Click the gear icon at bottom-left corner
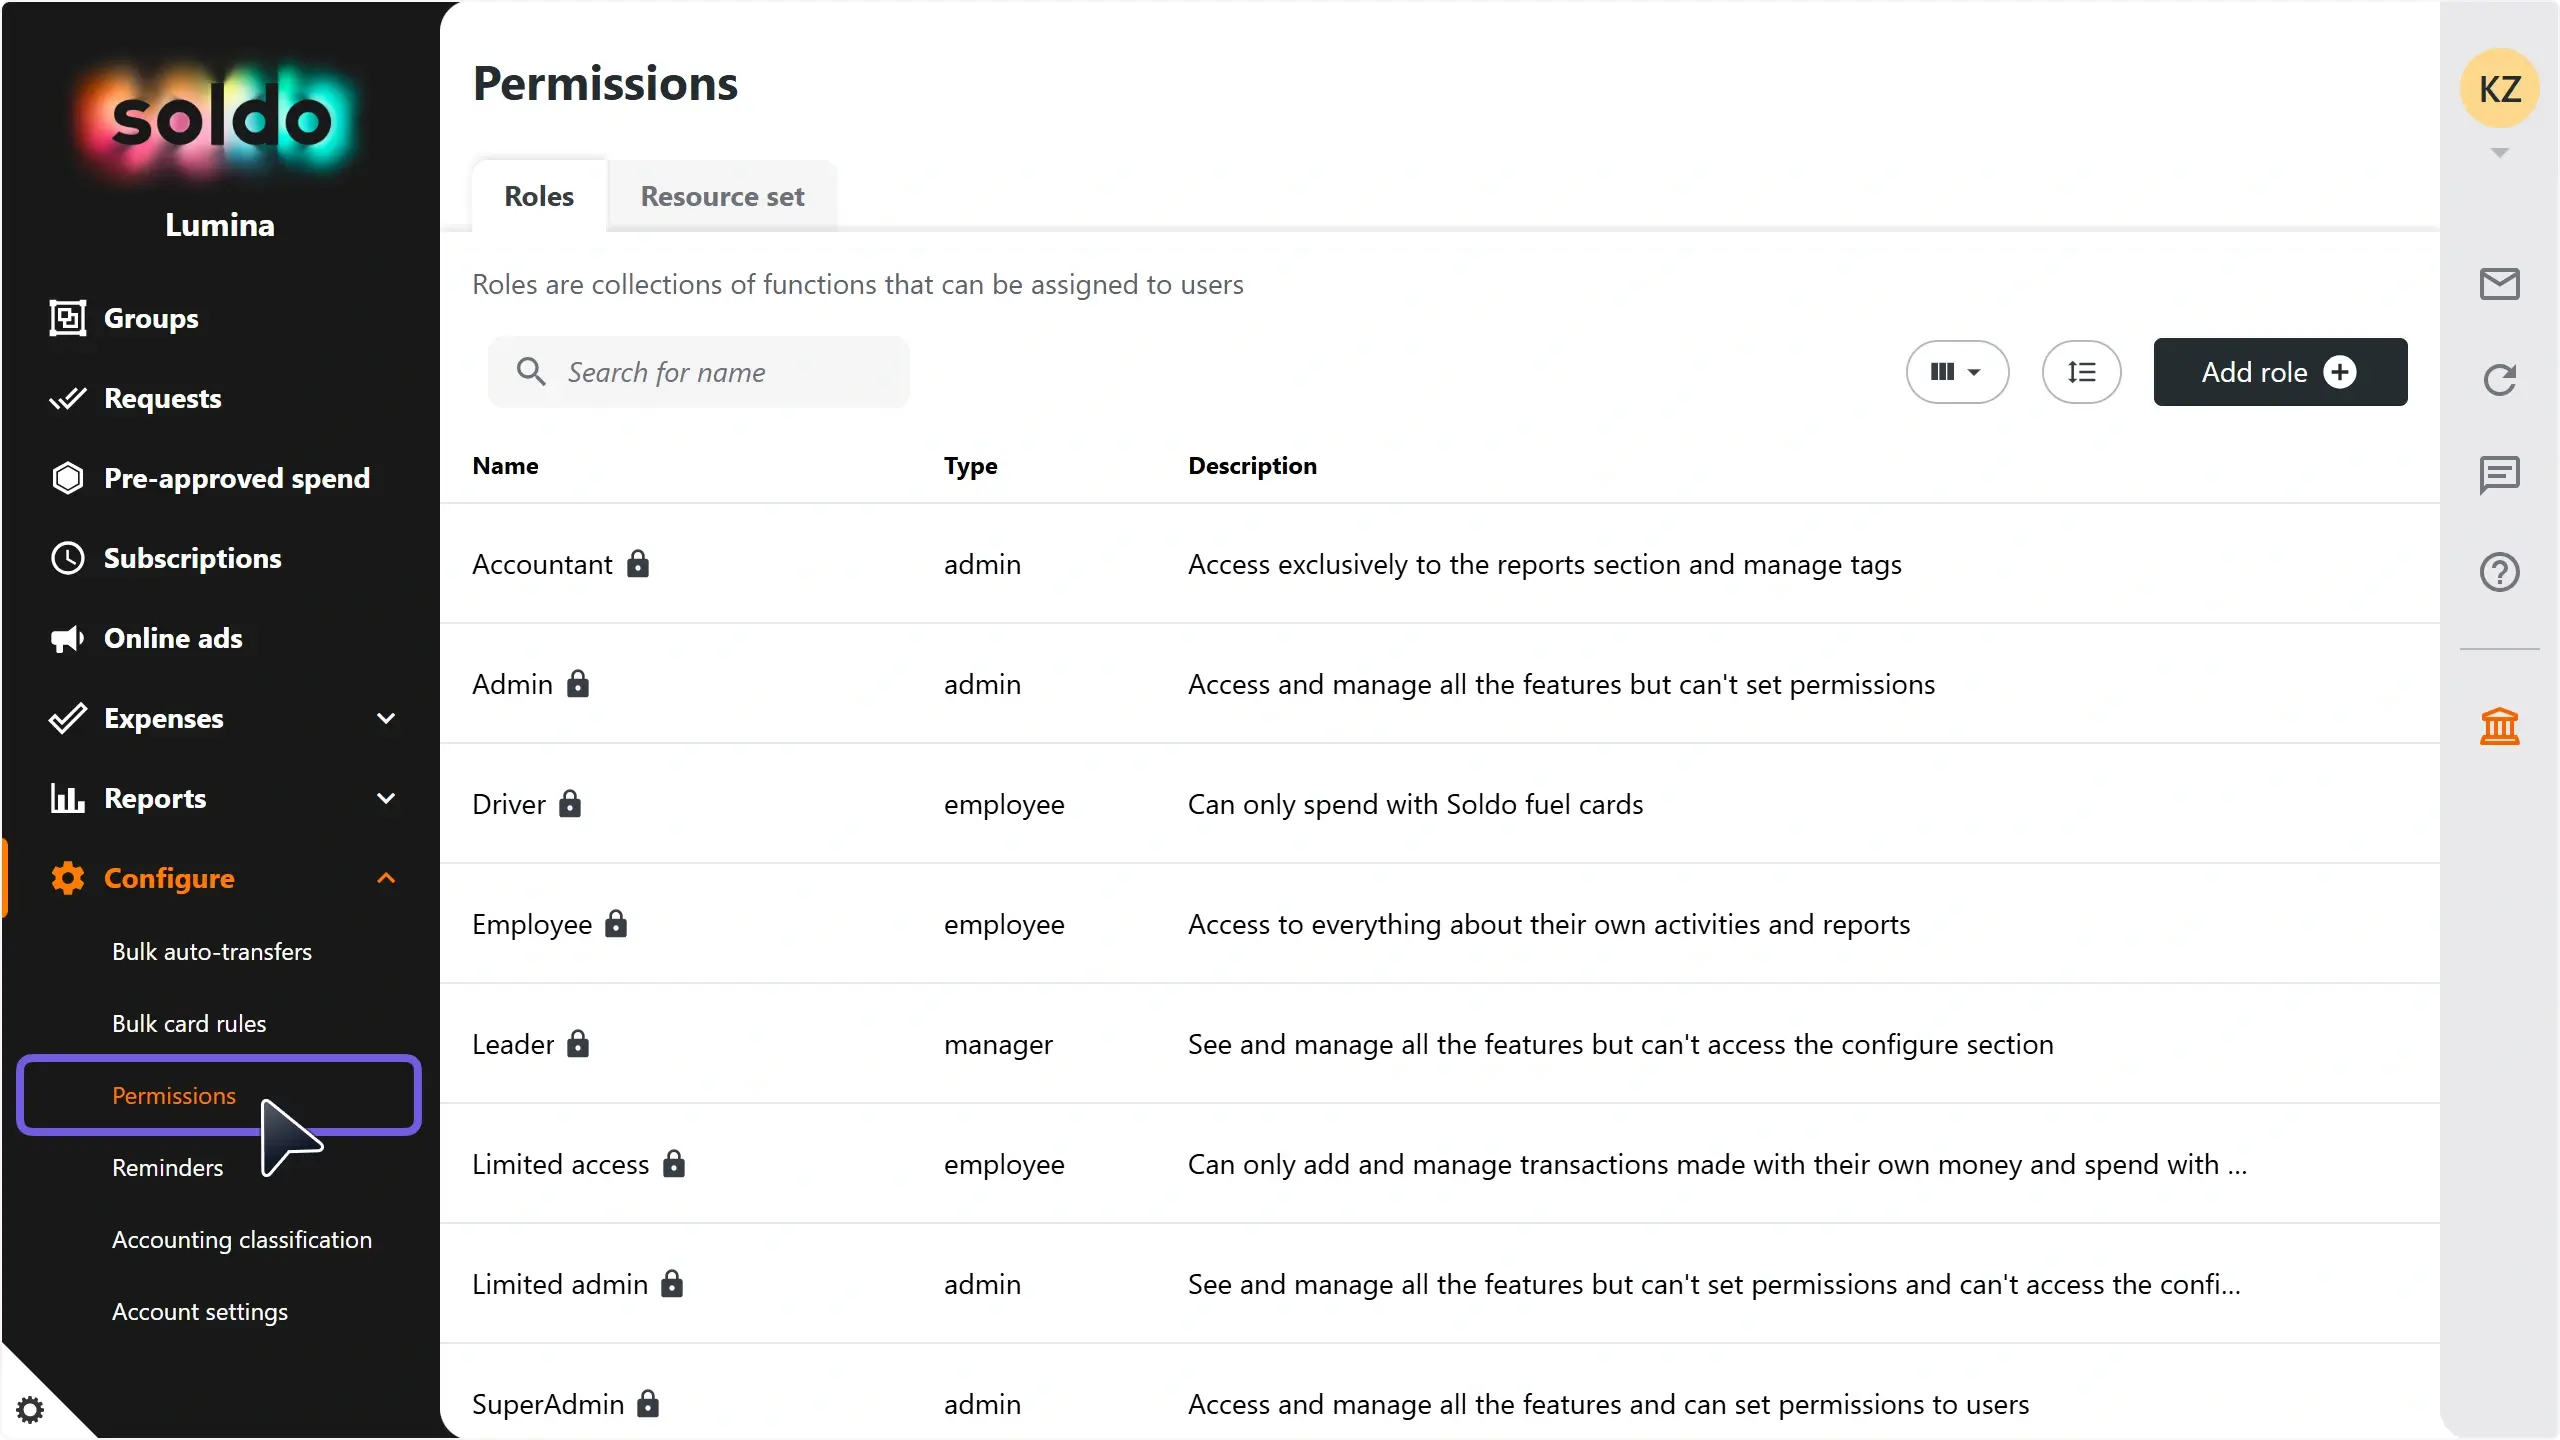This screenshot has width=2560, height=1440. pos(30,1410)
